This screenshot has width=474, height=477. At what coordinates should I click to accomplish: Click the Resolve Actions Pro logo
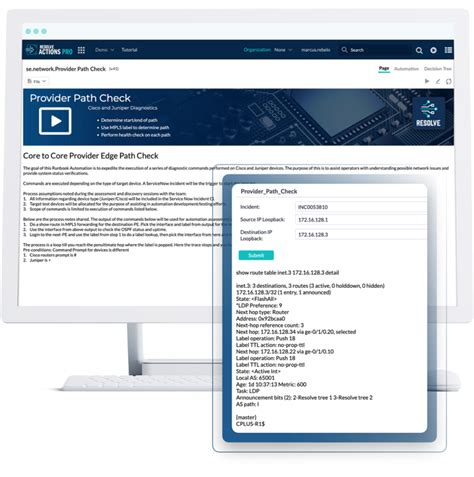pyautogui.click(x=49, y=50)
